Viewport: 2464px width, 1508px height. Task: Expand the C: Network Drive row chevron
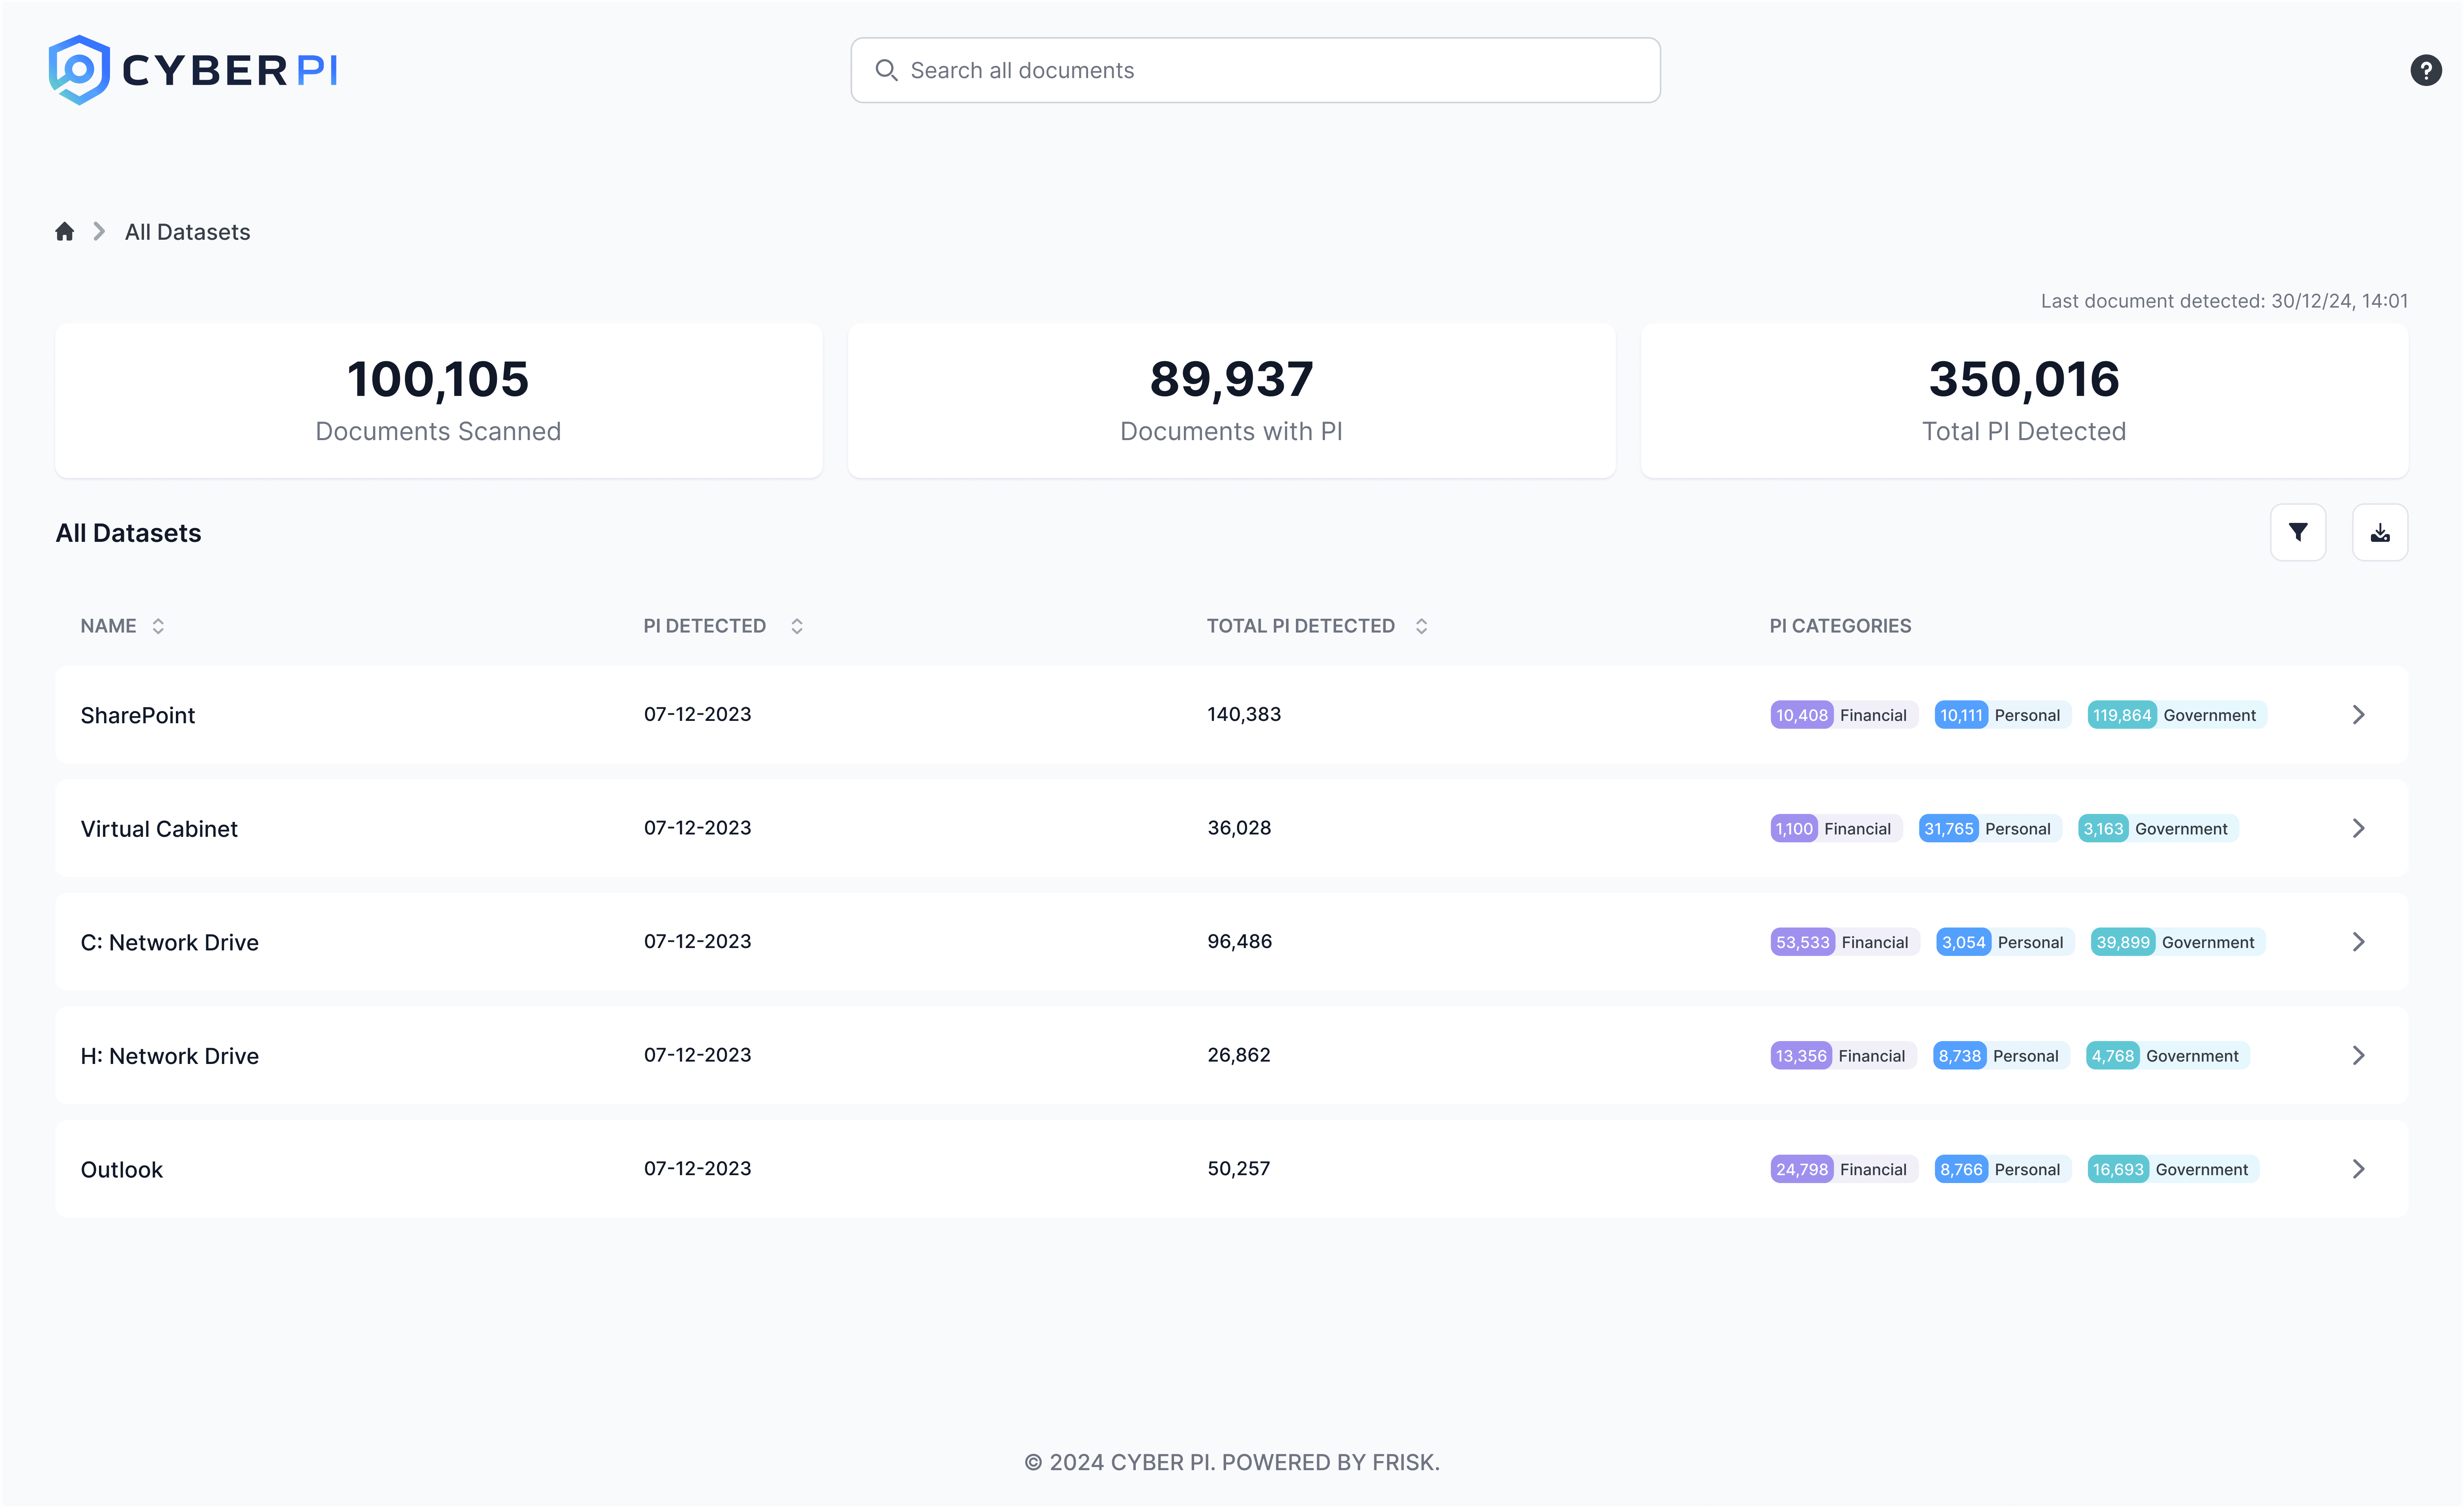point(2359,942)
